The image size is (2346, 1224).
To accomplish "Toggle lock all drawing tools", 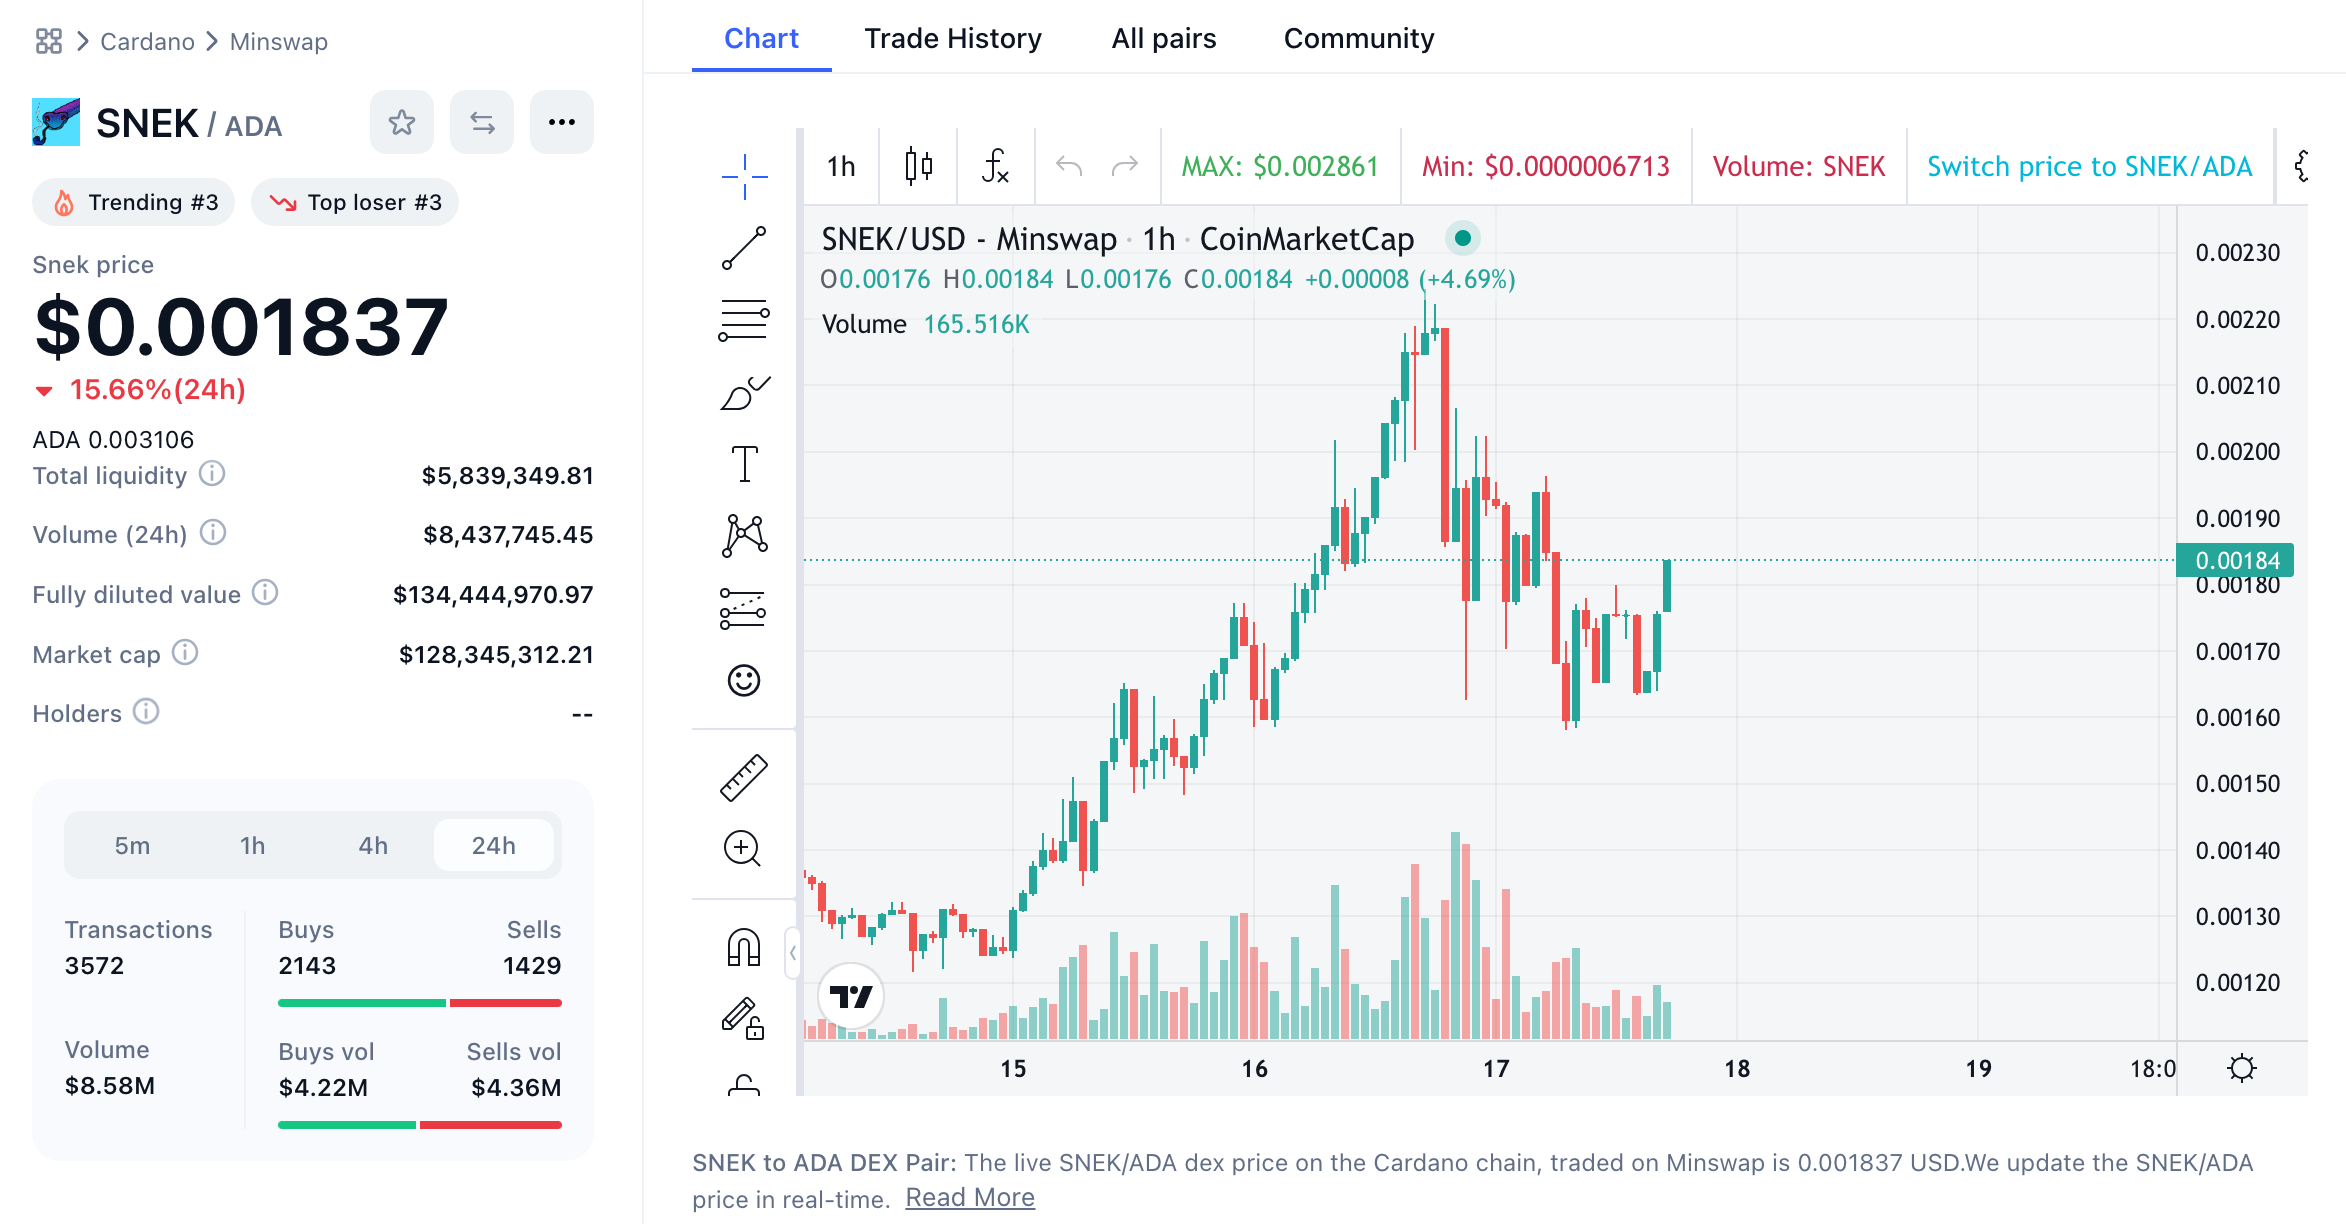I will [x=744, y=1085].
